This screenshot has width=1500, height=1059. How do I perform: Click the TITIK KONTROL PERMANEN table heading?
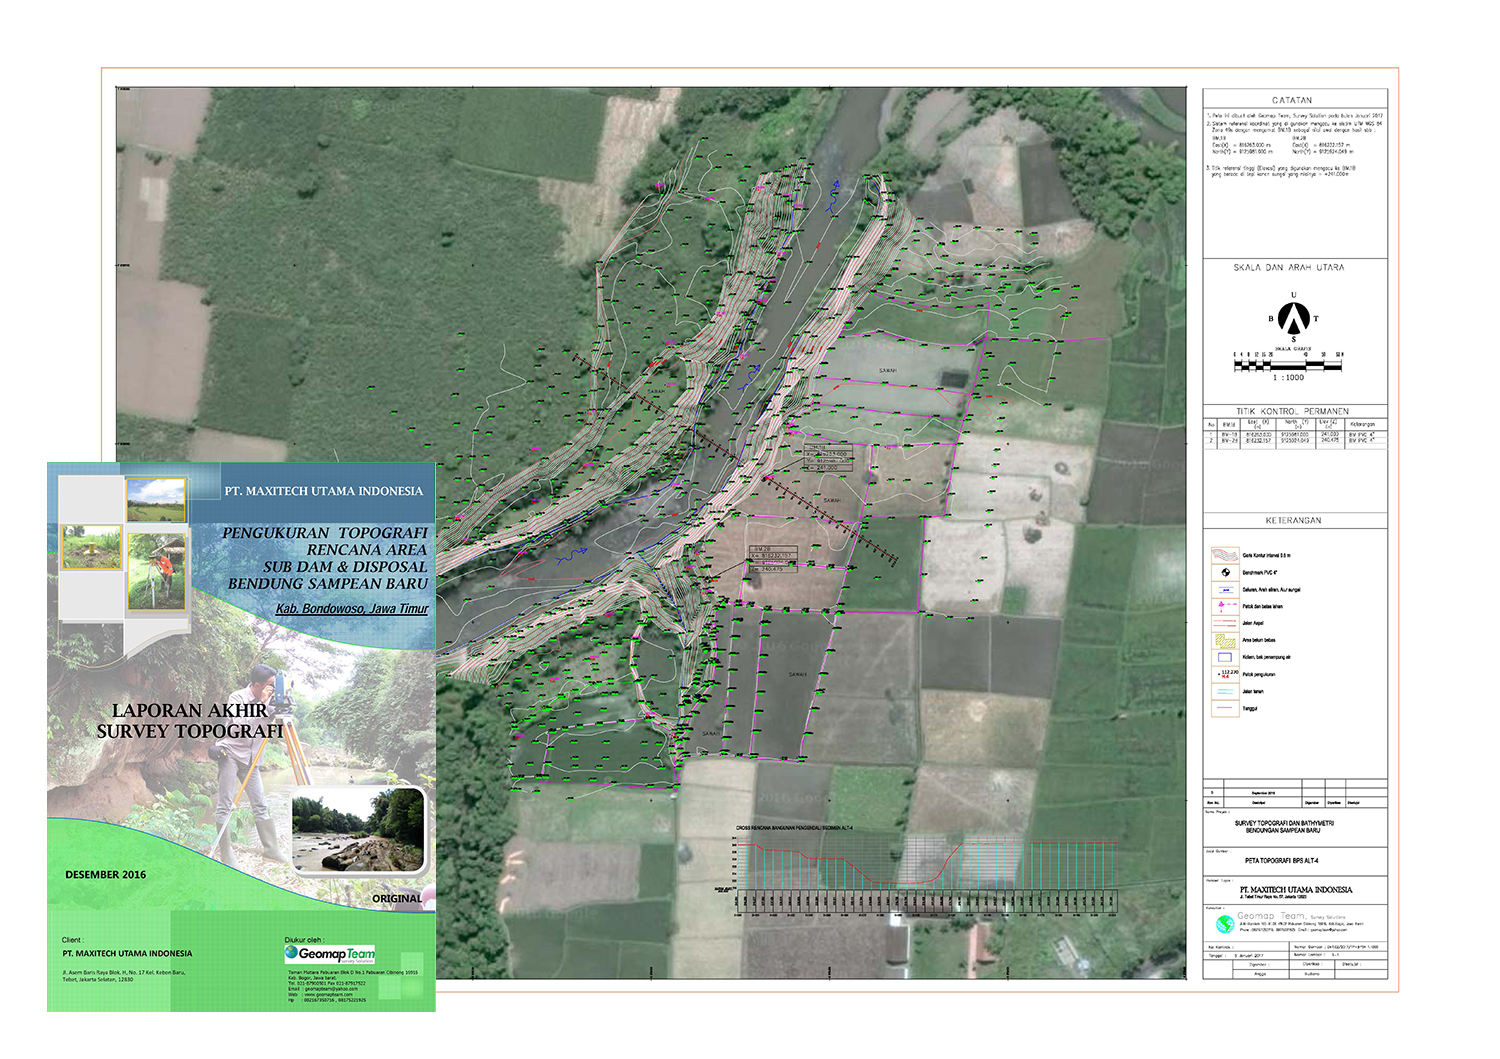coord(1292,411)
